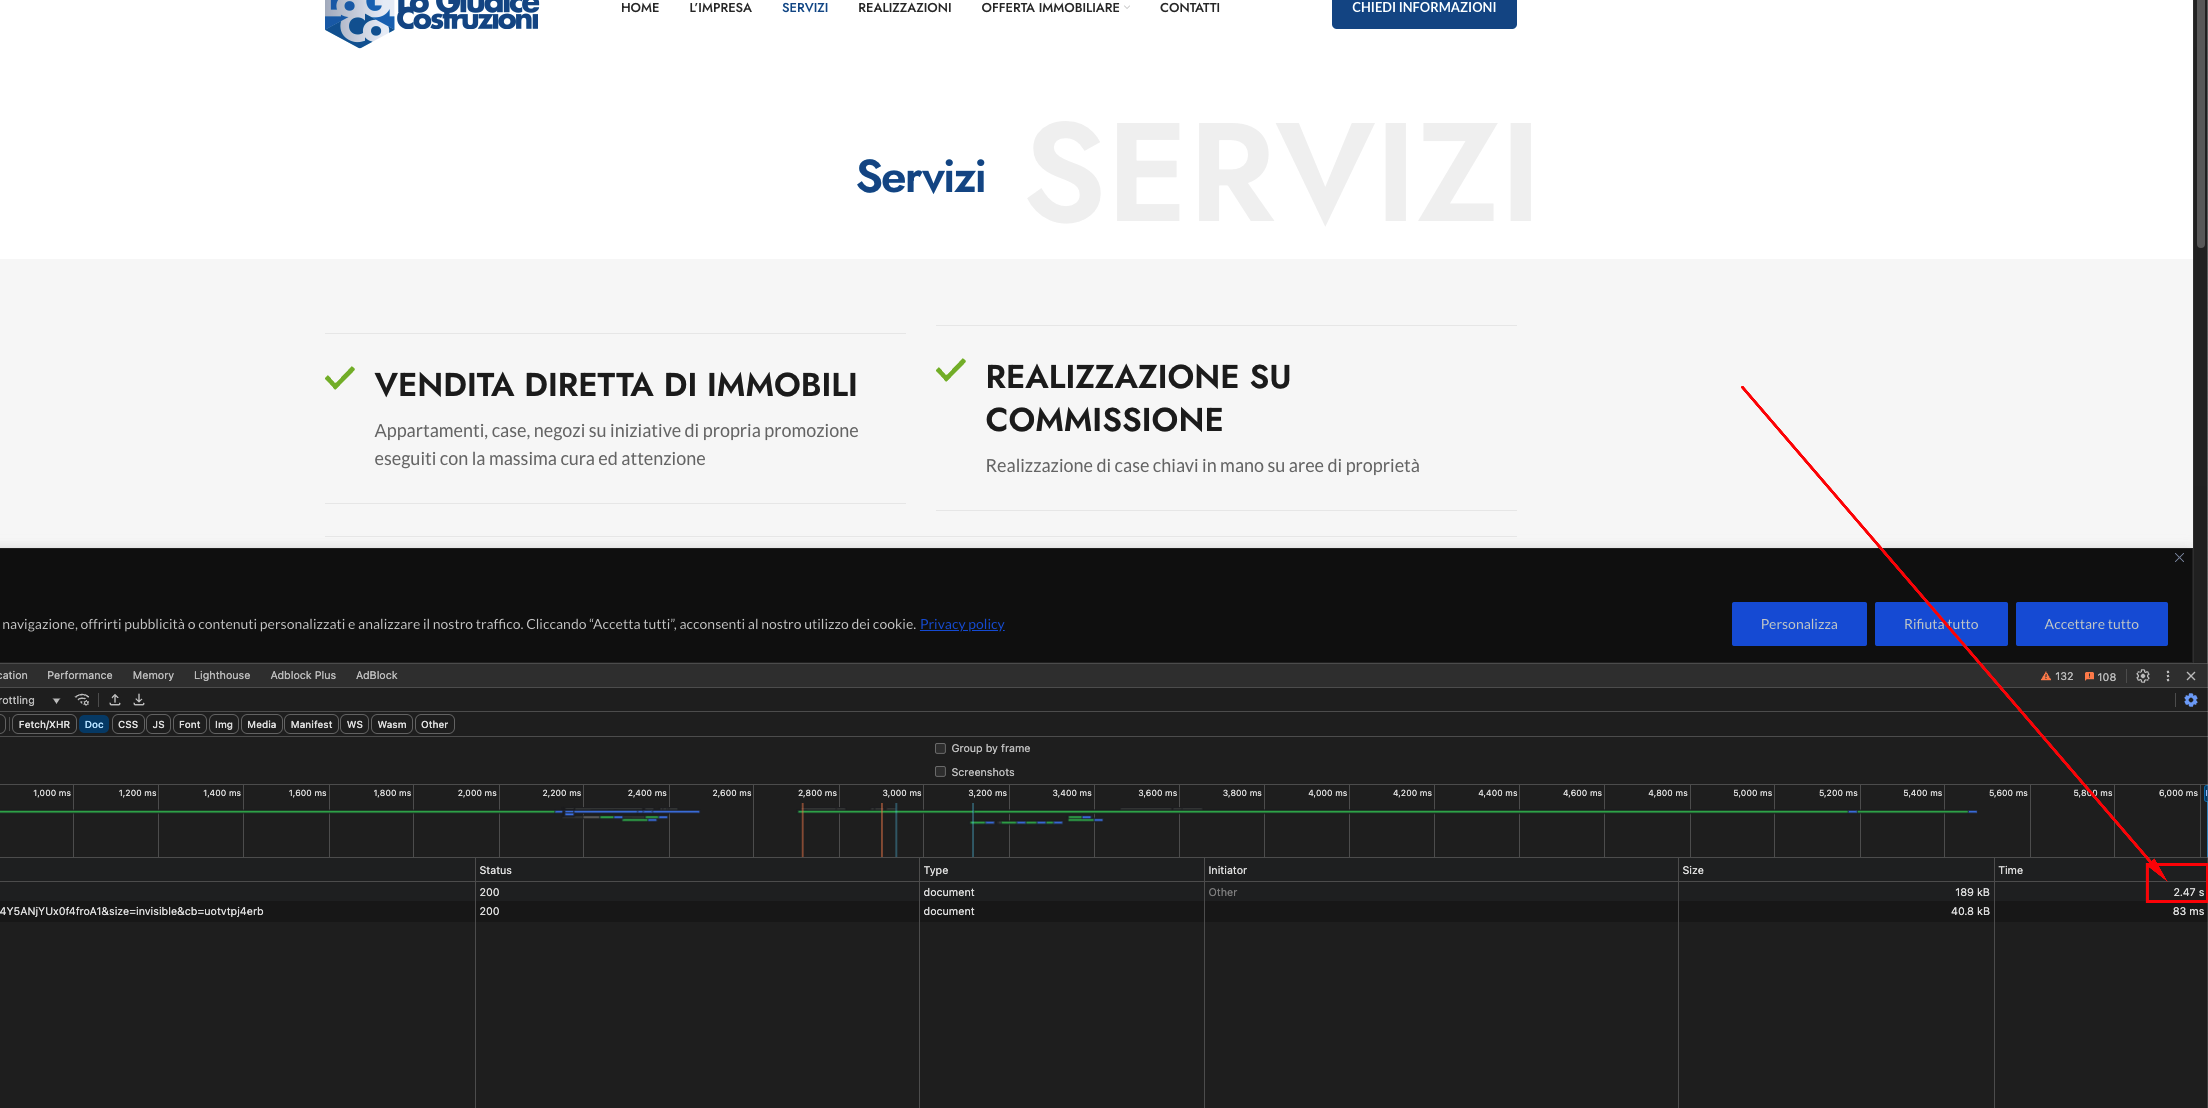Click the export HAR download icon
The image size is (2208, 1108).
click(x=139, y=700)
